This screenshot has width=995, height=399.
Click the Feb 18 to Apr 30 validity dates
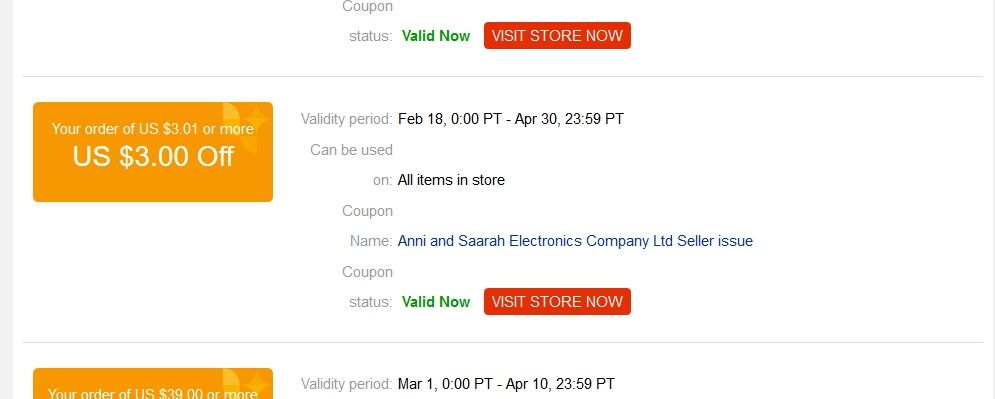(x=511, y=119)
